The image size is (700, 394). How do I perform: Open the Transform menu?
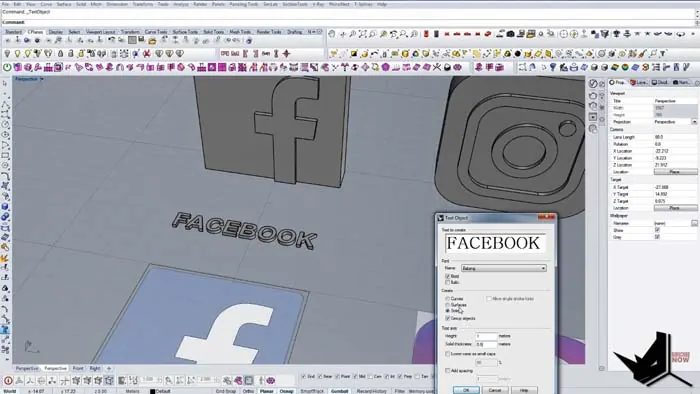142,4
